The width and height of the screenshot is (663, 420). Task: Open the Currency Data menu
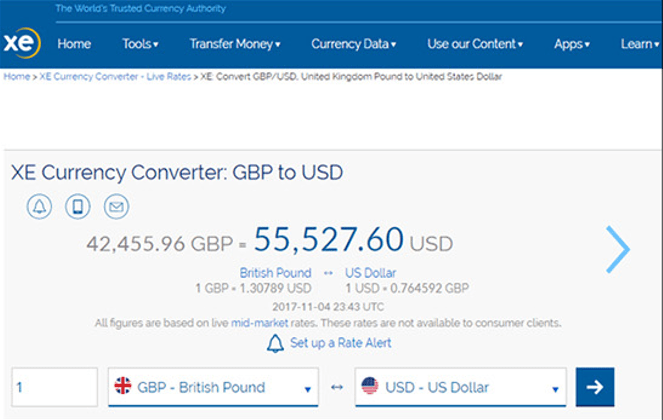click(x=353, y=44)
